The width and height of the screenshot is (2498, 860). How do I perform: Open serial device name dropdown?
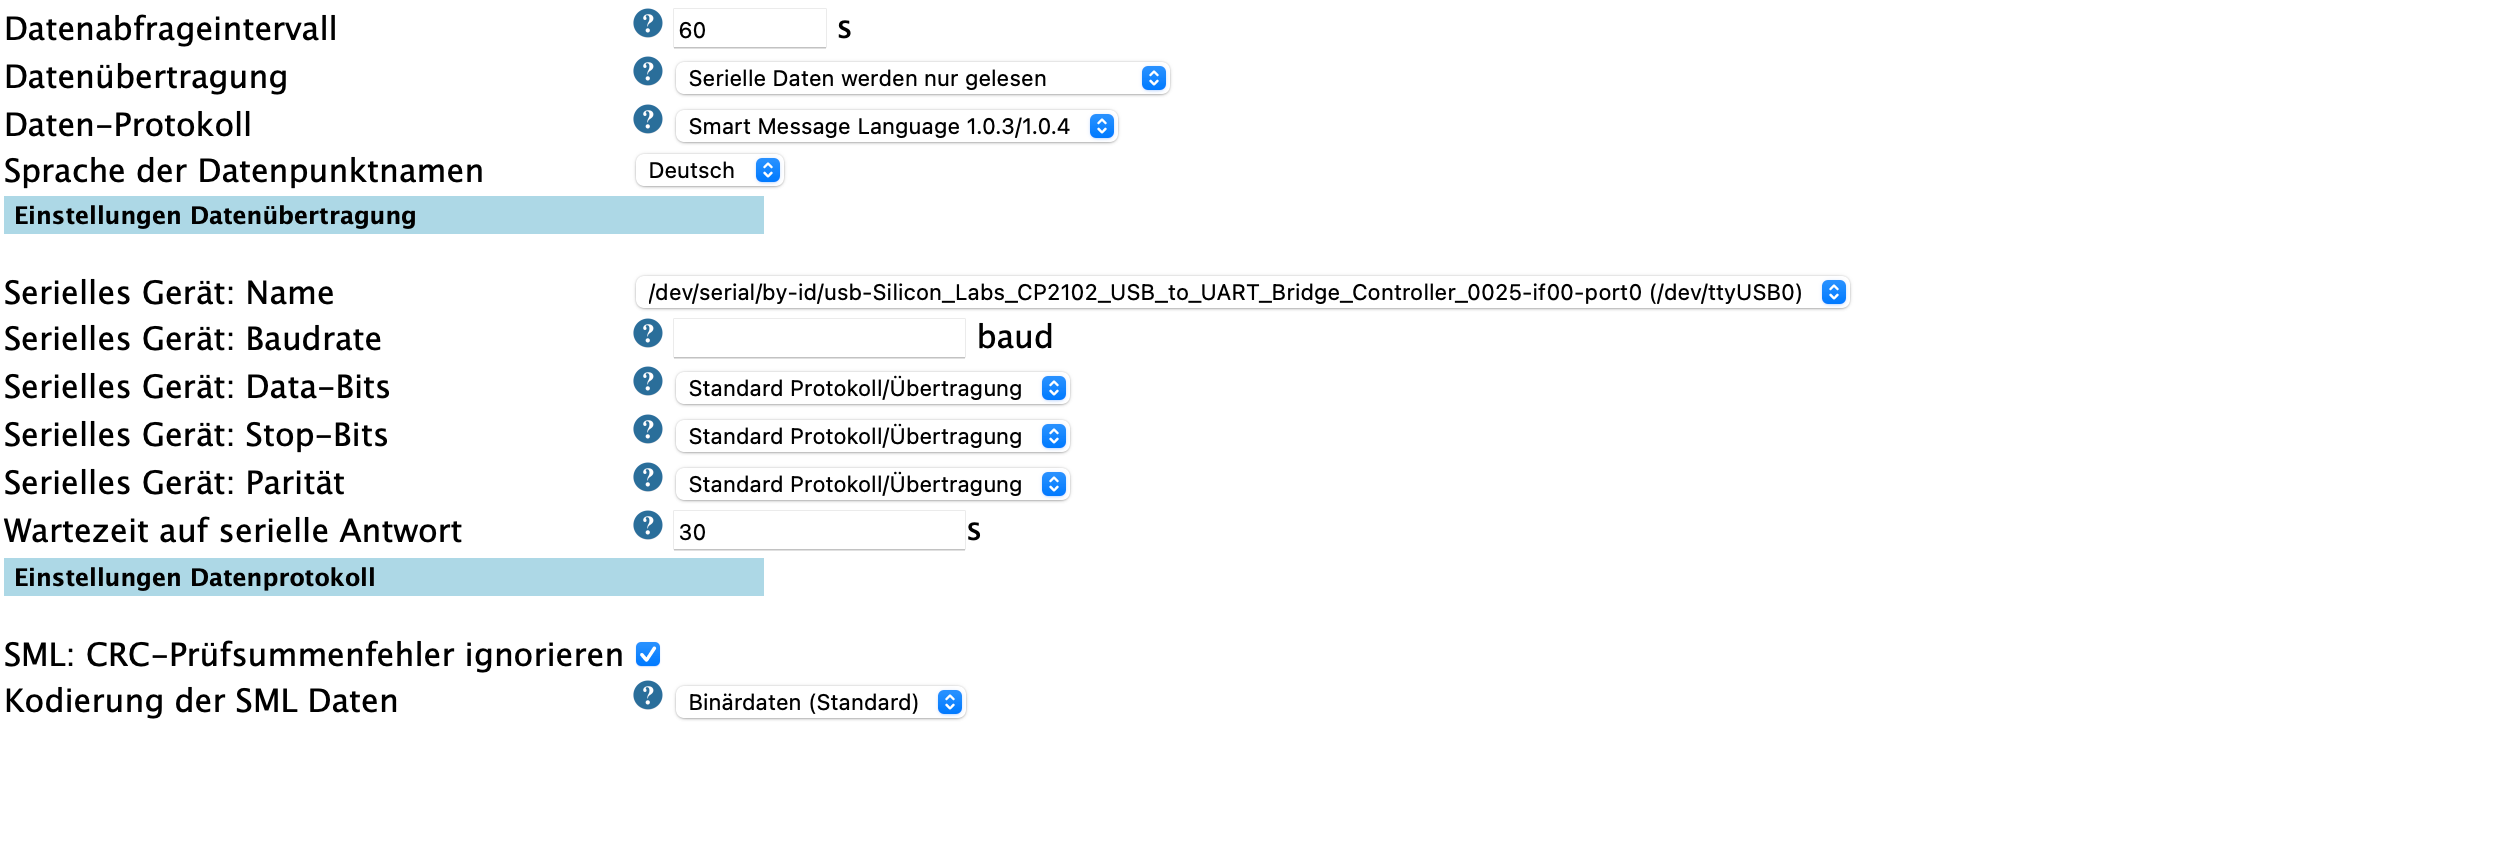1241,292
